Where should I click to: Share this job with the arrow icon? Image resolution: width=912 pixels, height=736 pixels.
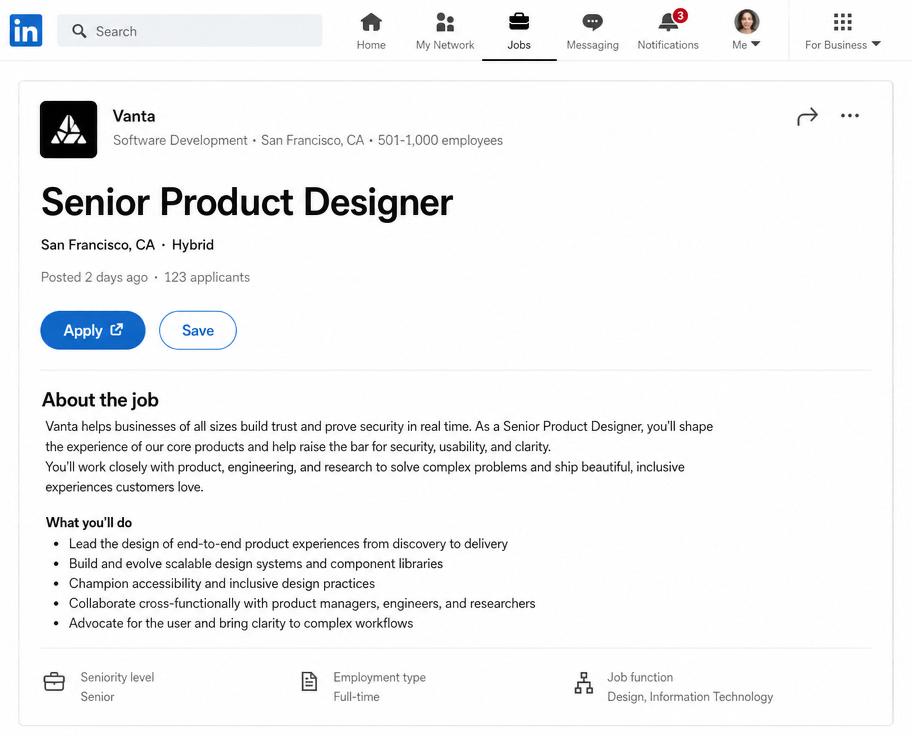[807, 116]
